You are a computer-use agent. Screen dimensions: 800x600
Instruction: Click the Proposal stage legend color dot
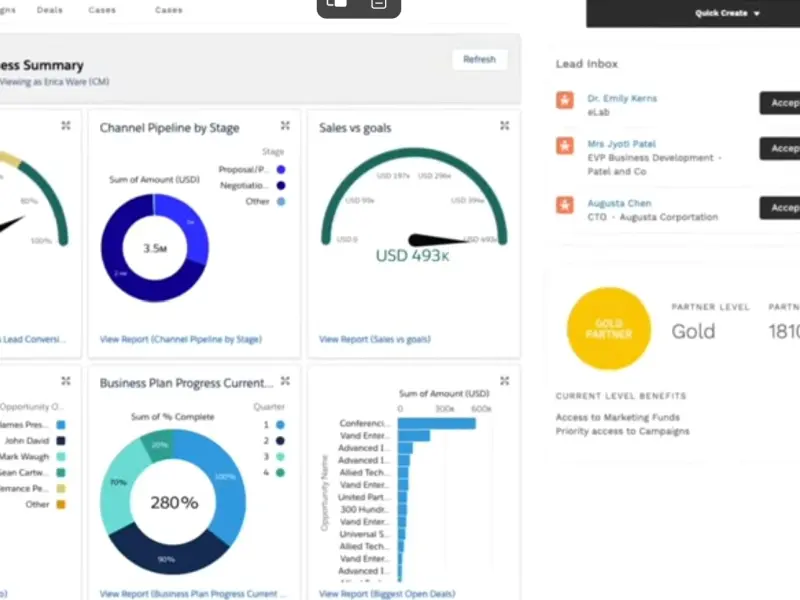(281, 170)
